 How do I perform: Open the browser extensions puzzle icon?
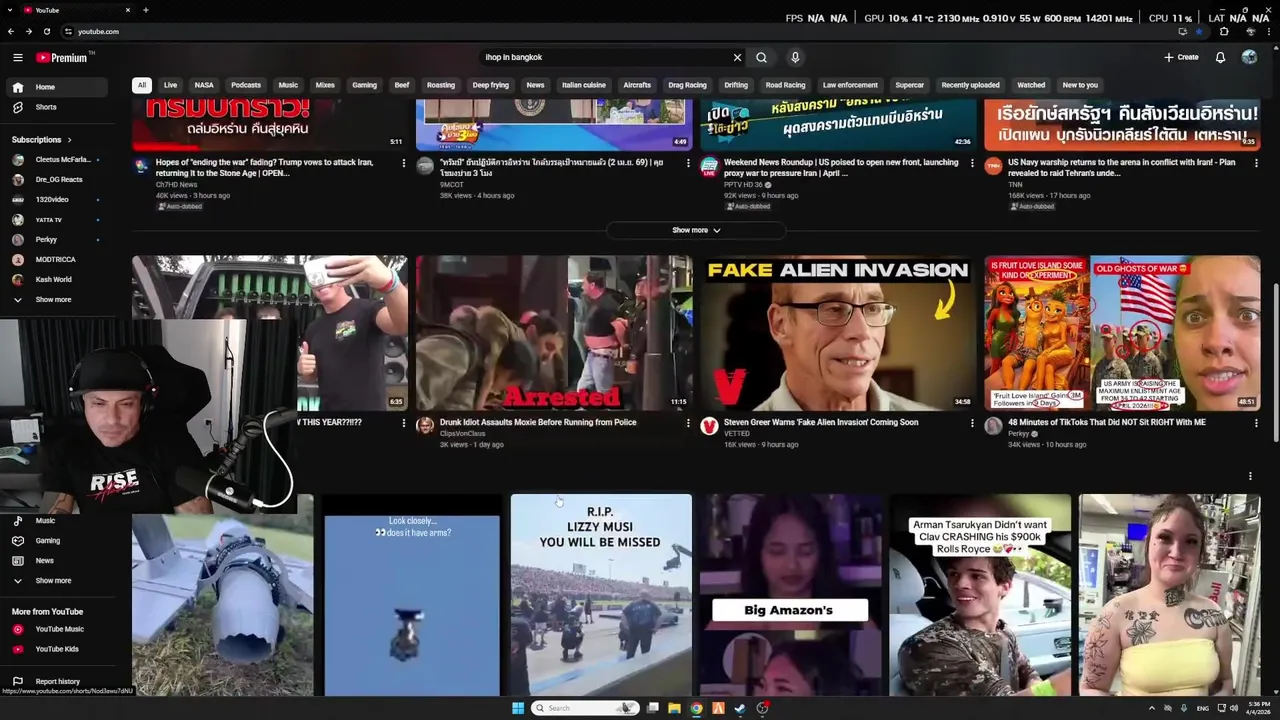click(1224, 31)
